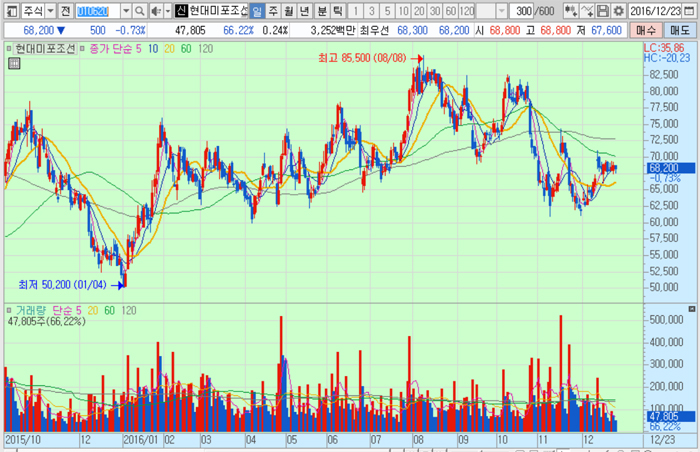The width and height of the screenshot is (700, 452).
Task: Click the save chart floppy disk icon
Action: click(602, 11)
